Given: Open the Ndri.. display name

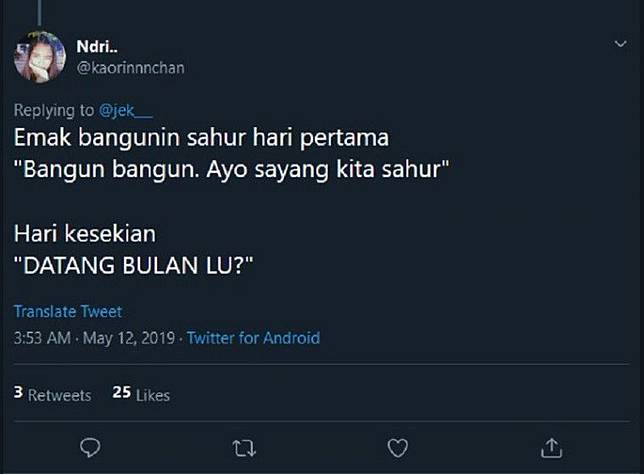Looking at the screenshot, I should (x=95, y=46).
